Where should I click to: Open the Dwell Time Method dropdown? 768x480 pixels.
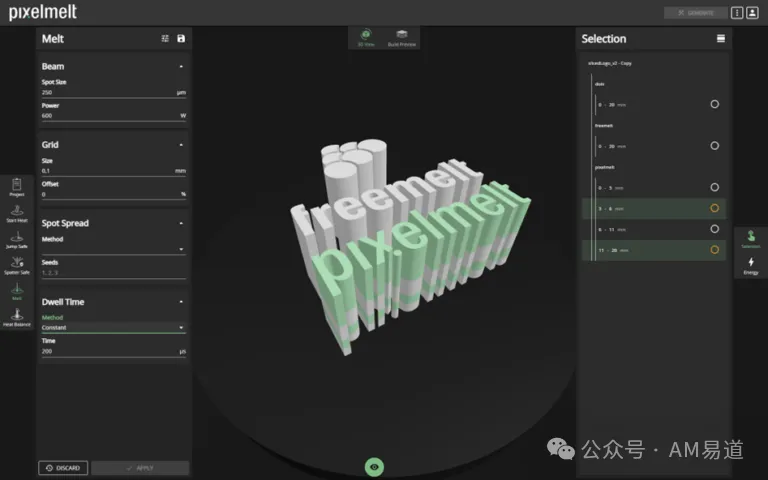point(114,327)
